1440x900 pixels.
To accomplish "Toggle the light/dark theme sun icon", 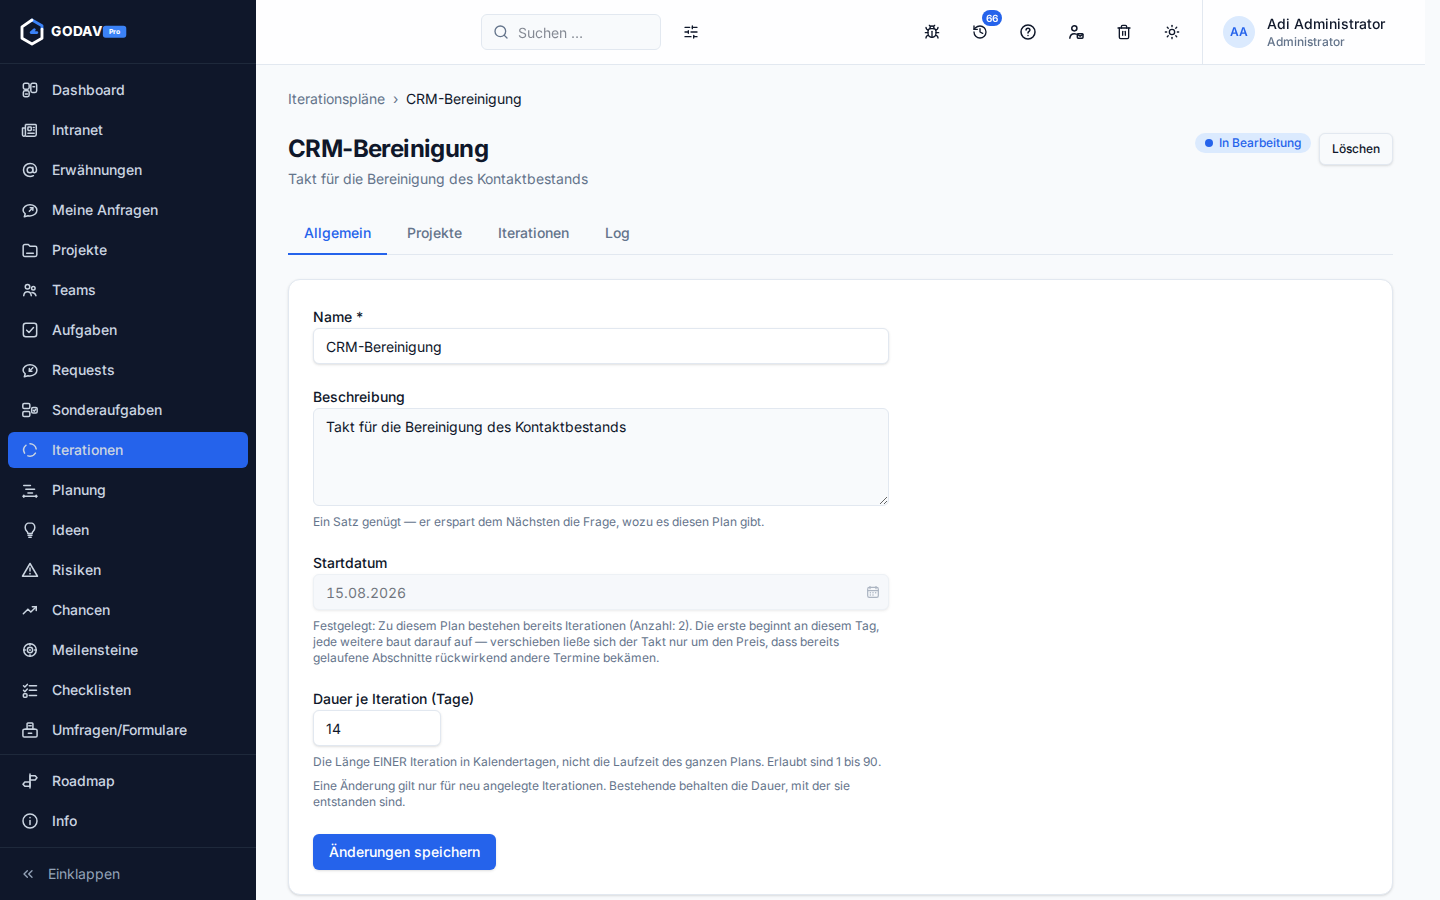I will pyautogui.click(x=1172, y=32).
